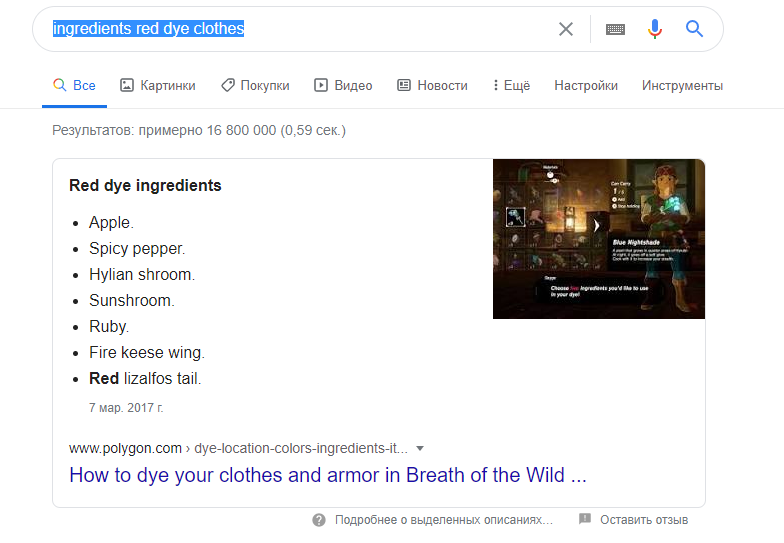Image resolution: width=784 pixels, height=543 pixels.
Task: Open the Видео tab
Action: pyautogui.click(x=343, y=86)
